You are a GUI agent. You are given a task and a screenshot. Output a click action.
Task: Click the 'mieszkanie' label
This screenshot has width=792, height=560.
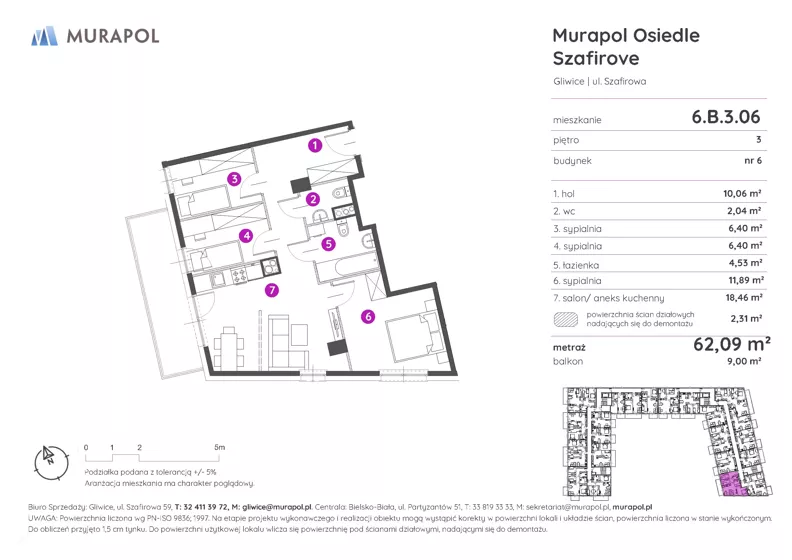(x=577, y=120)
